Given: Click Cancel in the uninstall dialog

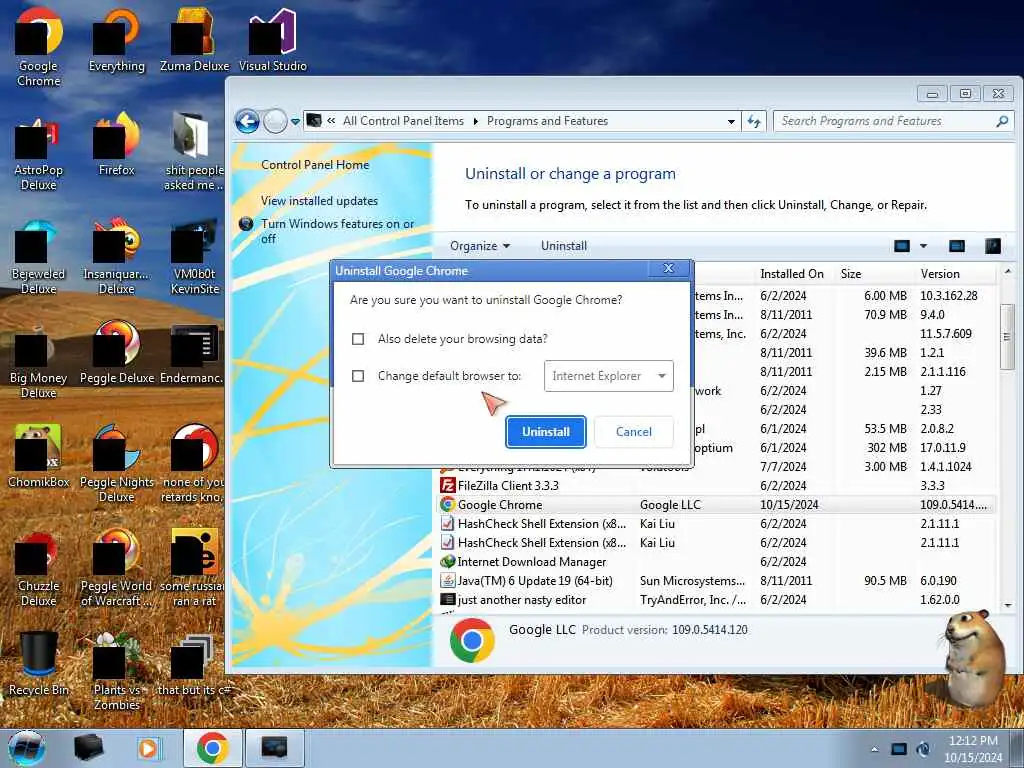Looking at the screenshot, I should click(633, 432).
